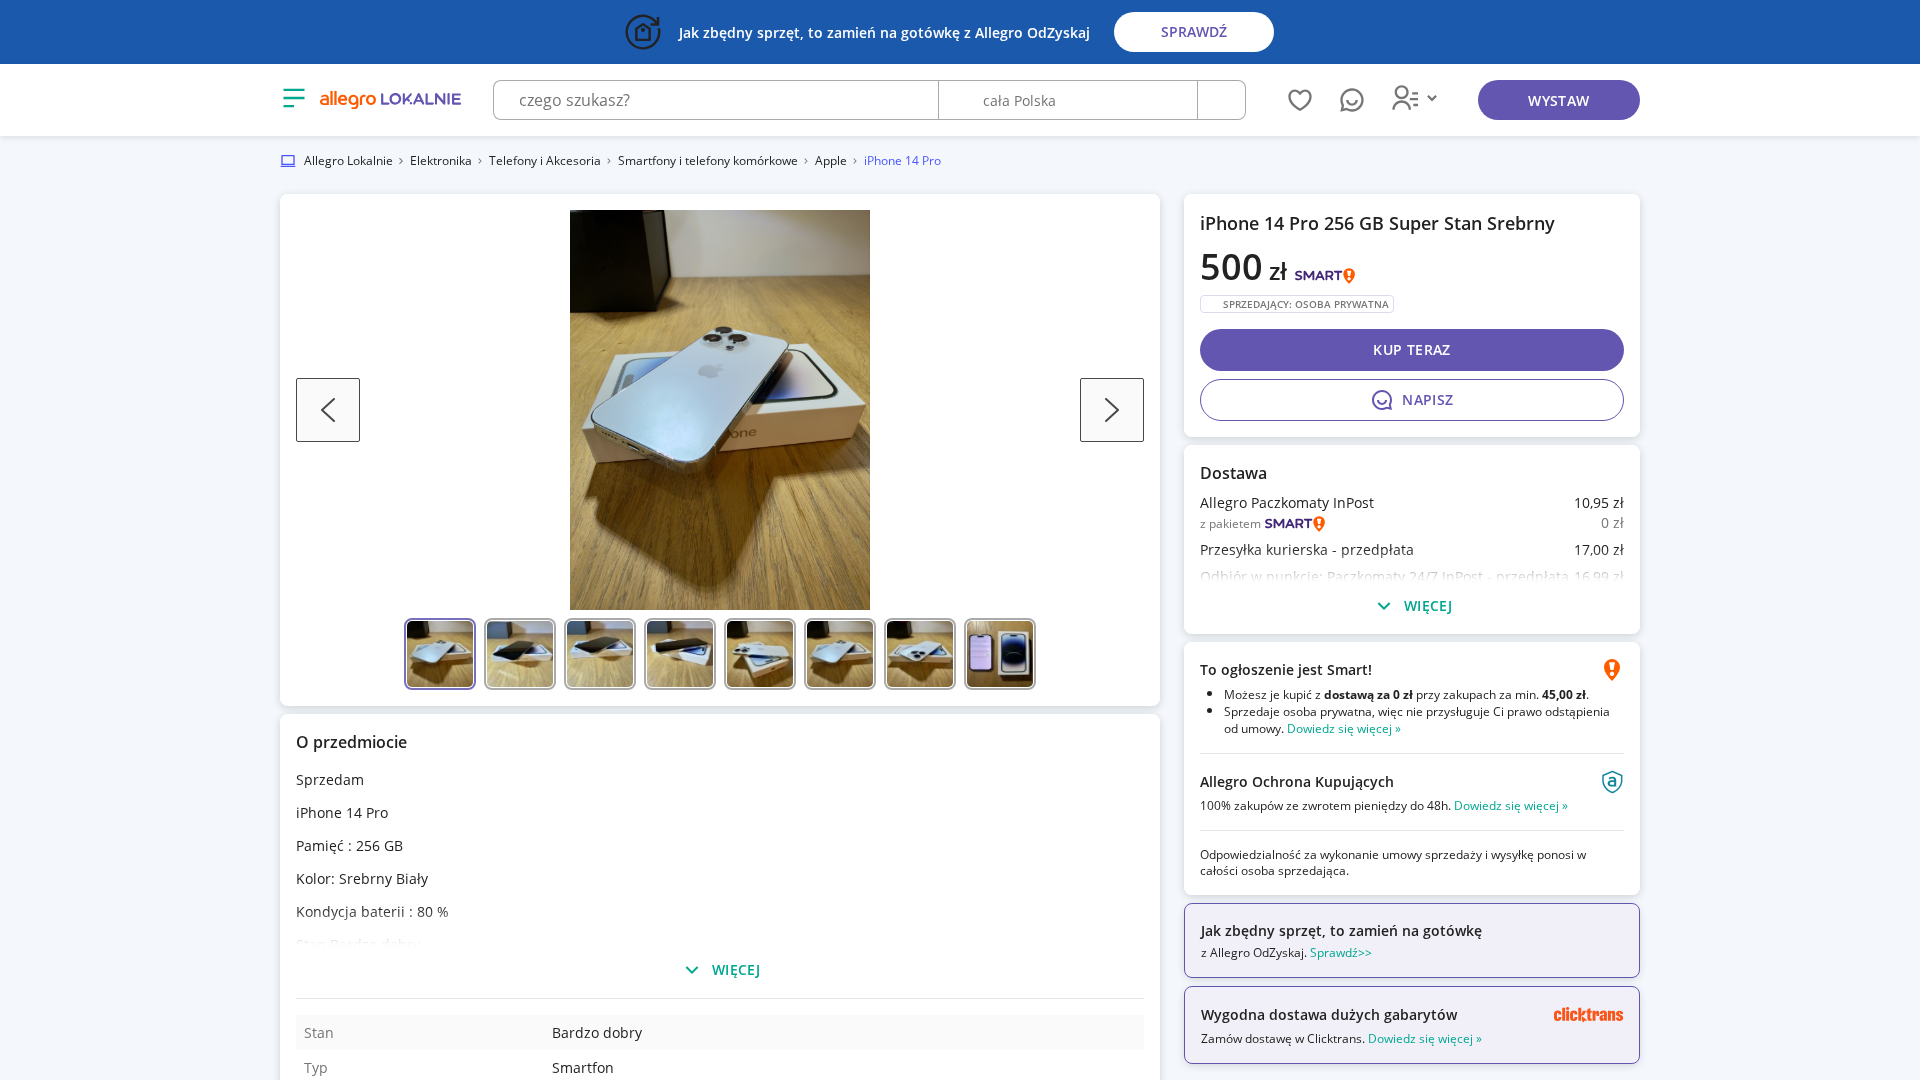Click the 'SPRZEDAJĄCY: OSOBA PRYWATNA' badge
1920x1080 pixels.
click(1297, 304)
